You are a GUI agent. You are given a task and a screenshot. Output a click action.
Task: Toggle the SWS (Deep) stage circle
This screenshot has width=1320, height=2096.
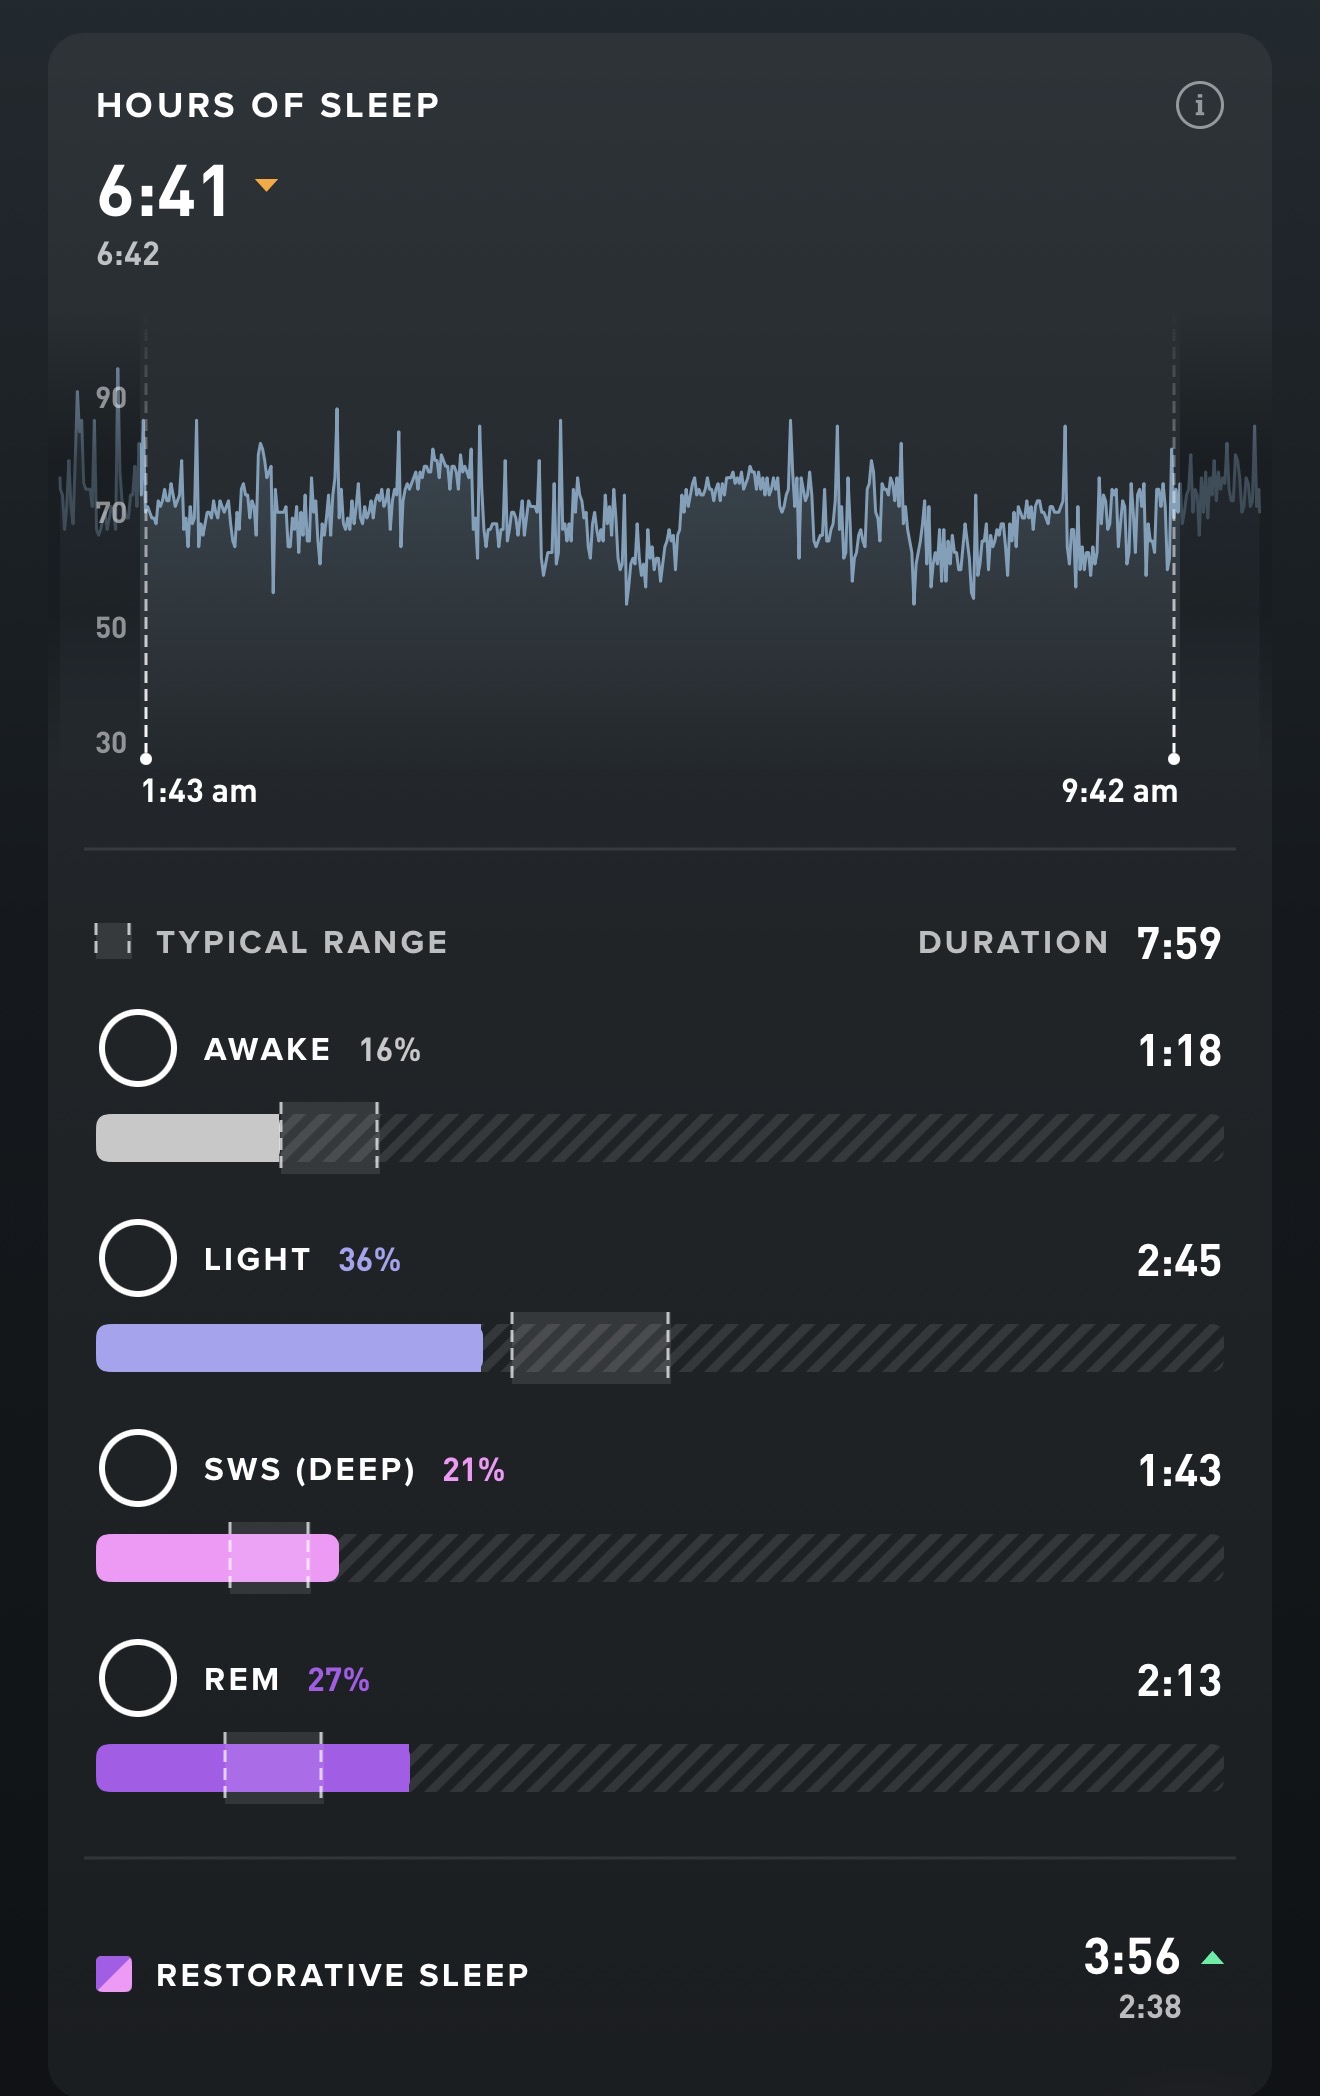tap(138, 1468)
